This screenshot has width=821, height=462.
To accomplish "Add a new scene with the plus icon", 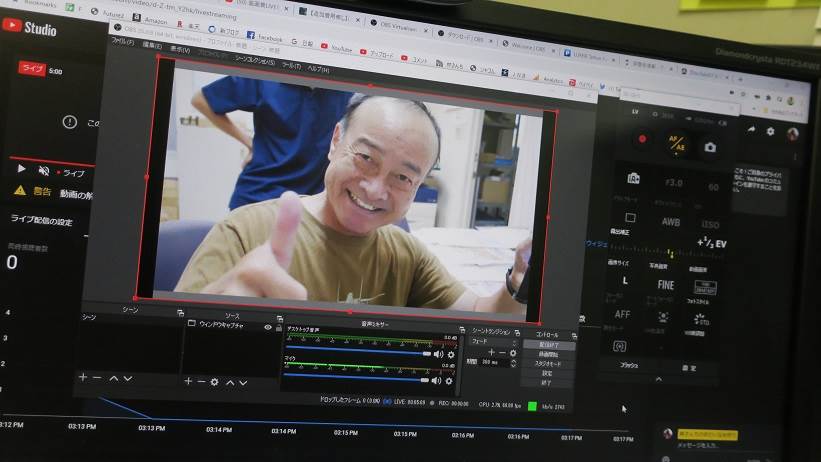I will pos(83,377).
